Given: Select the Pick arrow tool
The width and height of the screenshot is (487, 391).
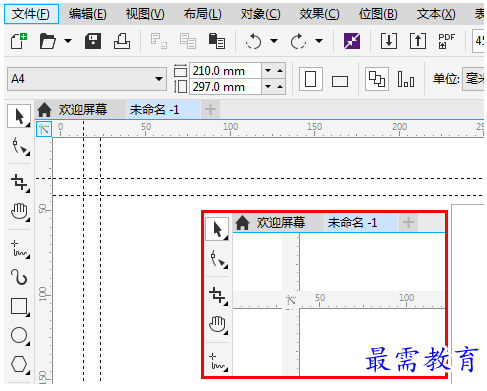Looking at the screenshot, I should tap(19, 116).
